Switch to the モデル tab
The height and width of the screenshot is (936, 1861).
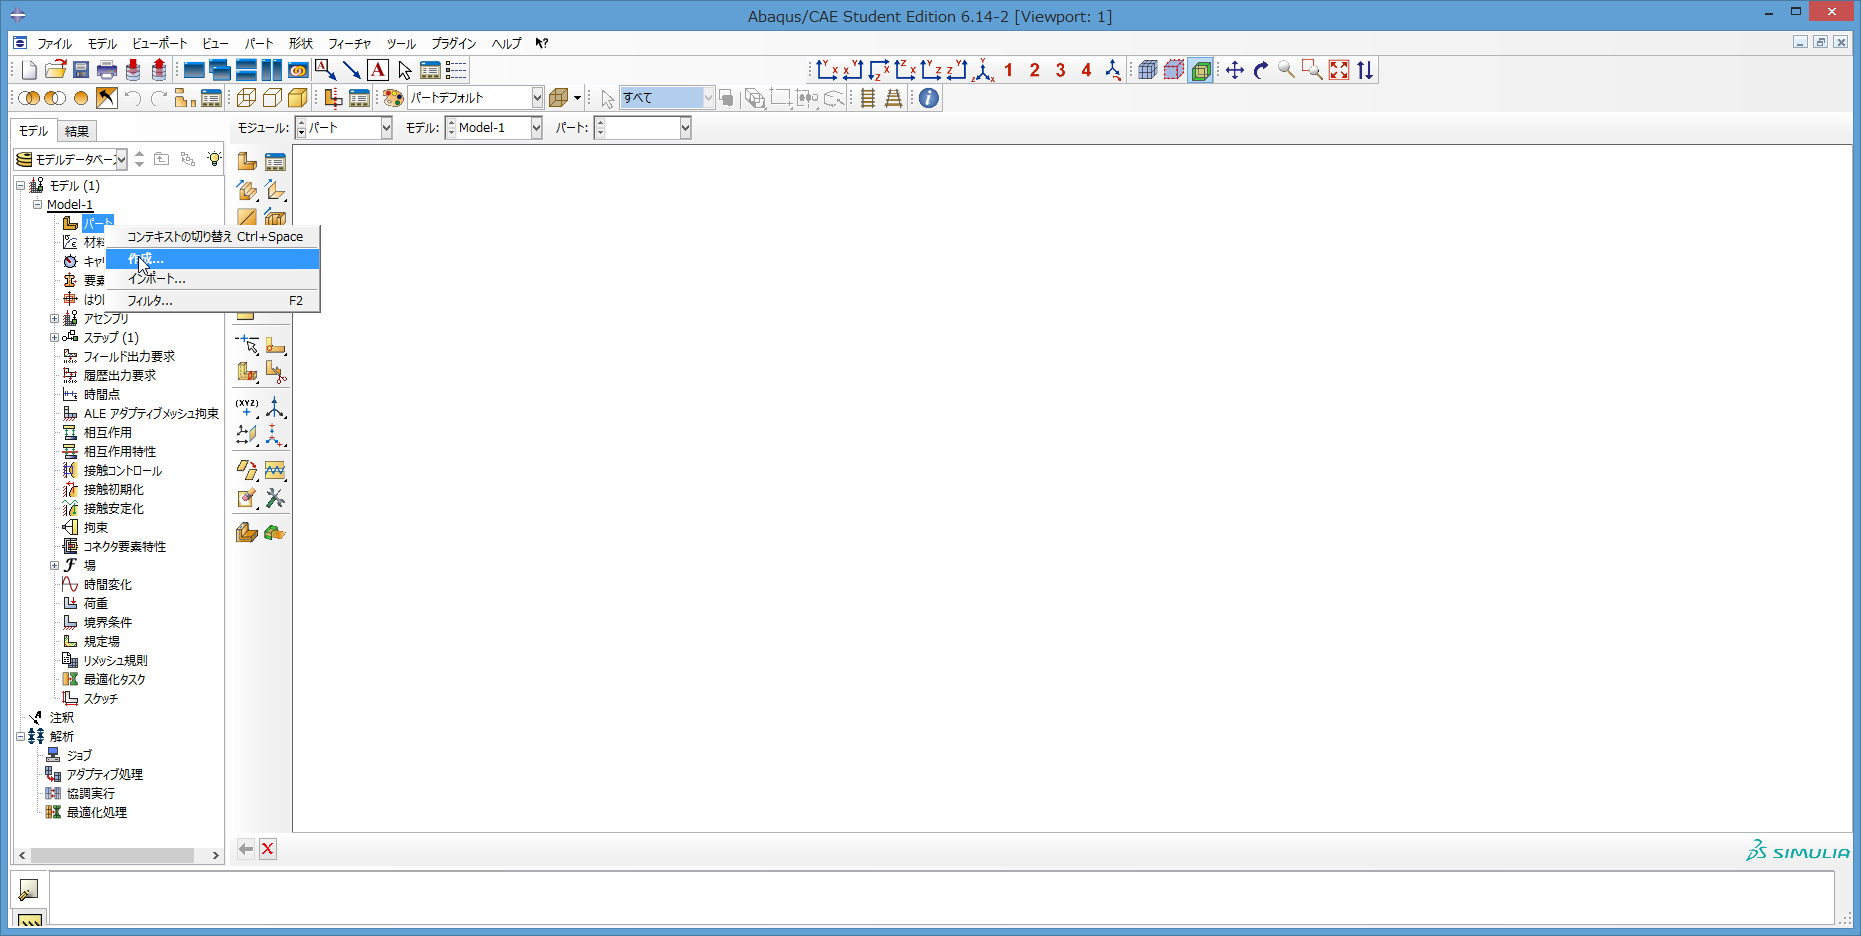(x=33, y=131)
